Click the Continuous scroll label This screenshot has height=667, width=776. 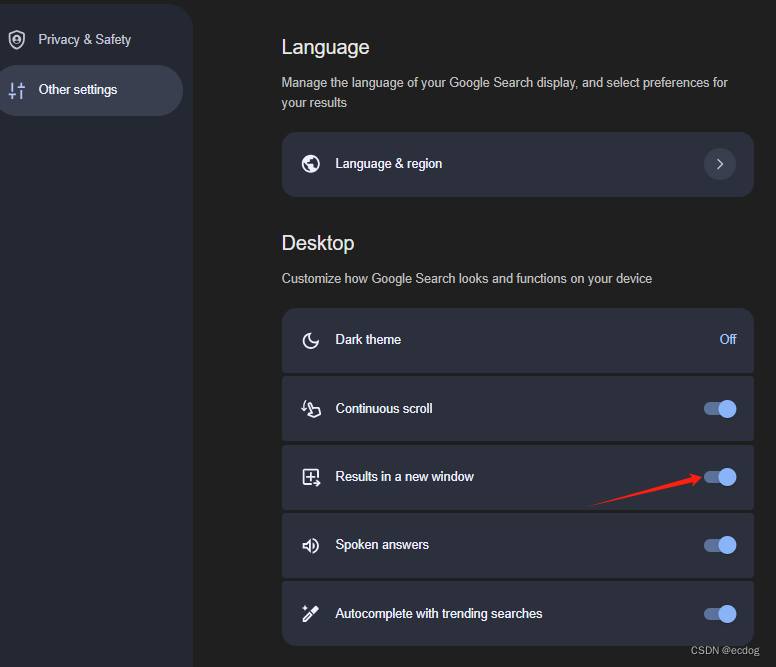[x=384, y=409]
